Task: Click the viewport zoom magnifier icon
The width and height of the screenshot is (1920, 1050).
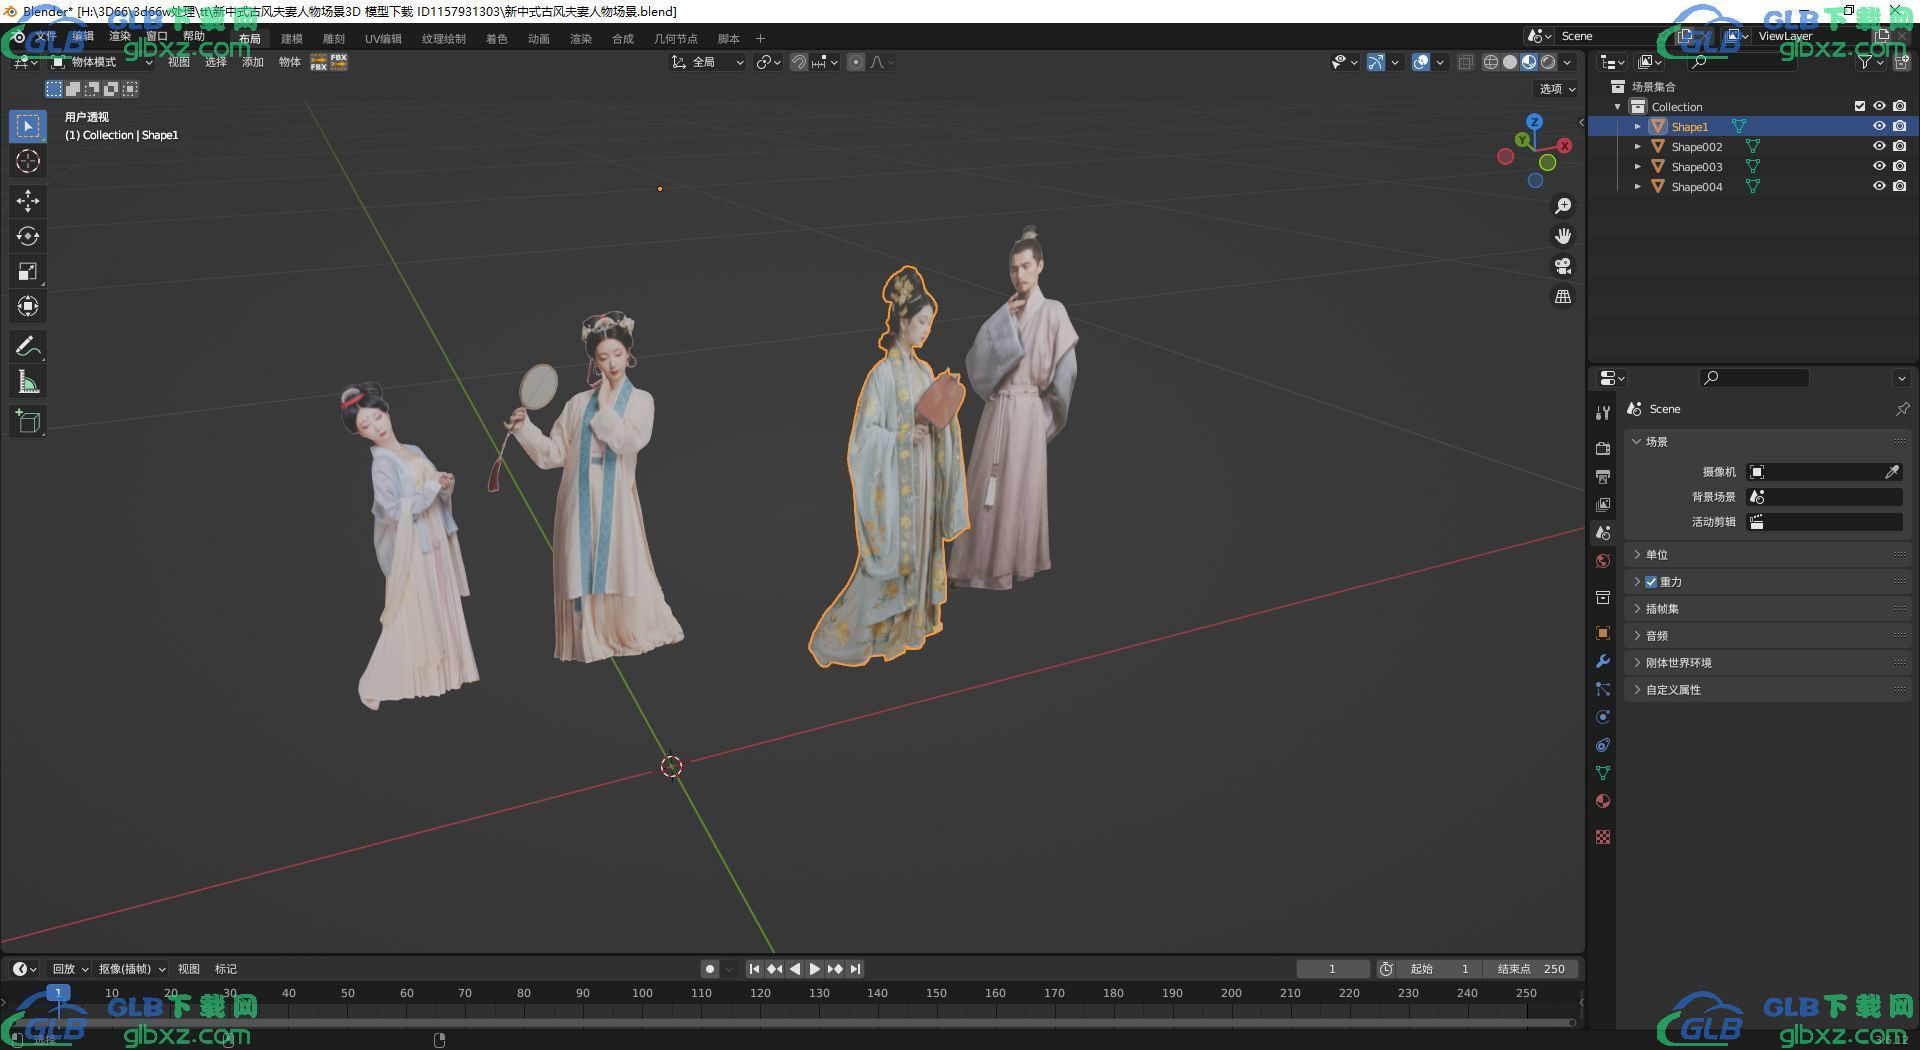Action: pos(1563,206)
